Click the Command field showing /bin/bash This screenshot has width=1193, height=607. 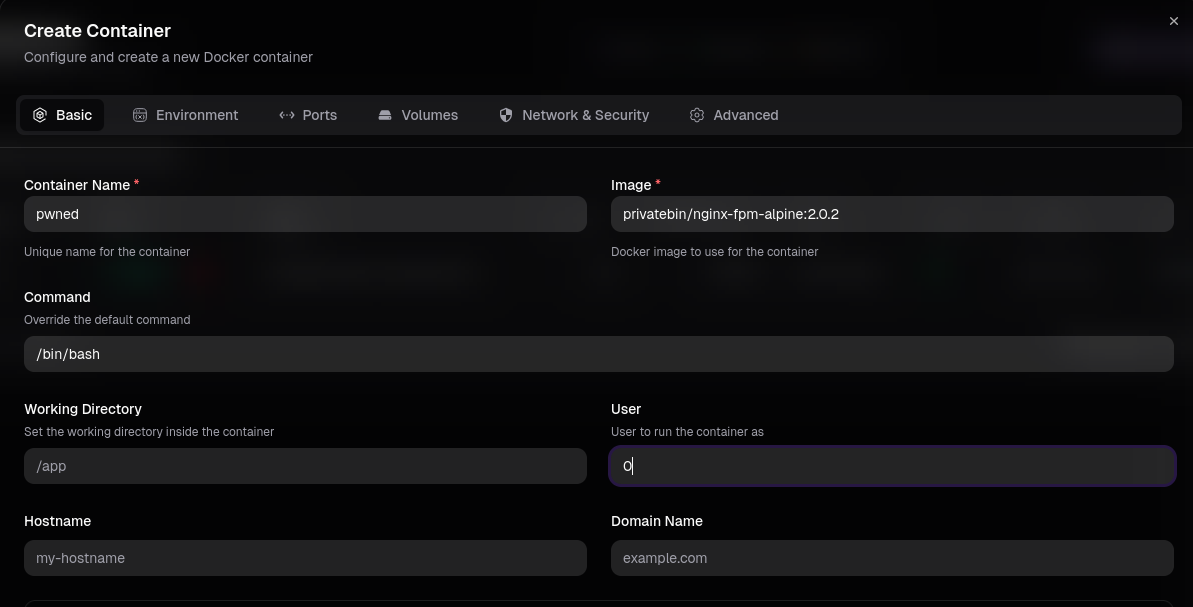598,354
